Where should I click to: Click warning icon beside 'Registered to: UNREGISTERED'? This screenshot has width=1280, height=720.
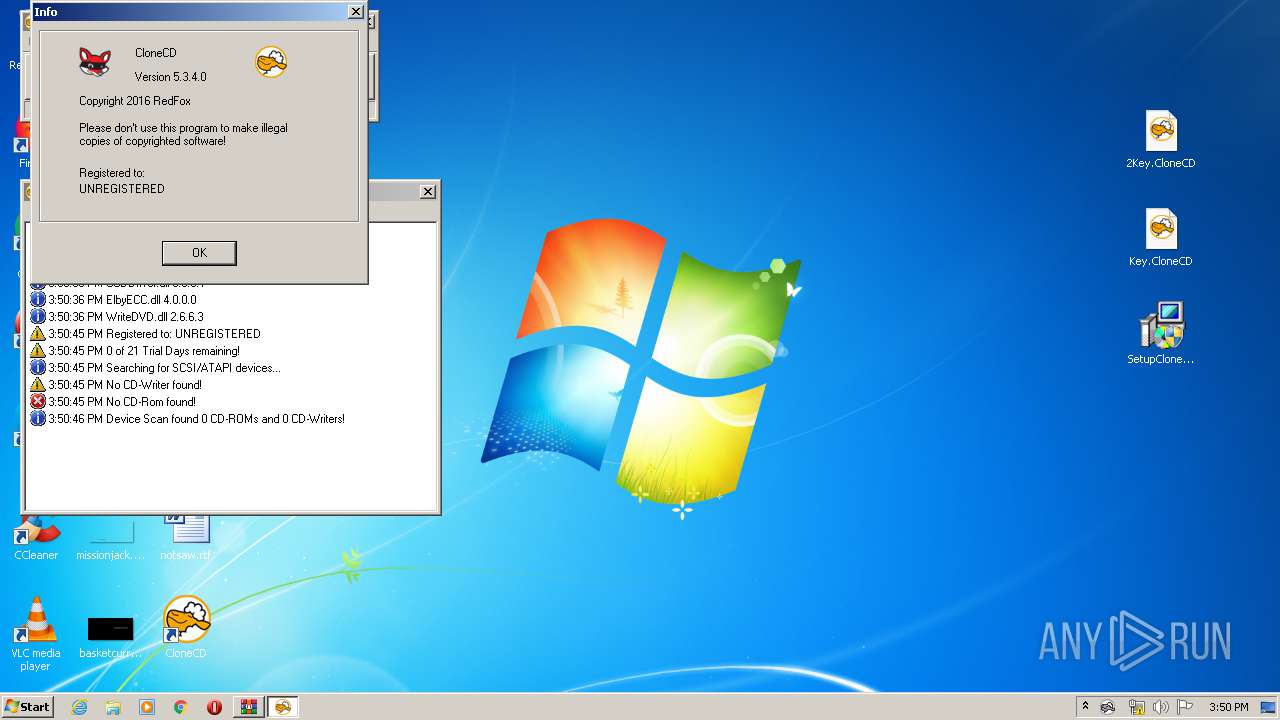pos(38,334)
